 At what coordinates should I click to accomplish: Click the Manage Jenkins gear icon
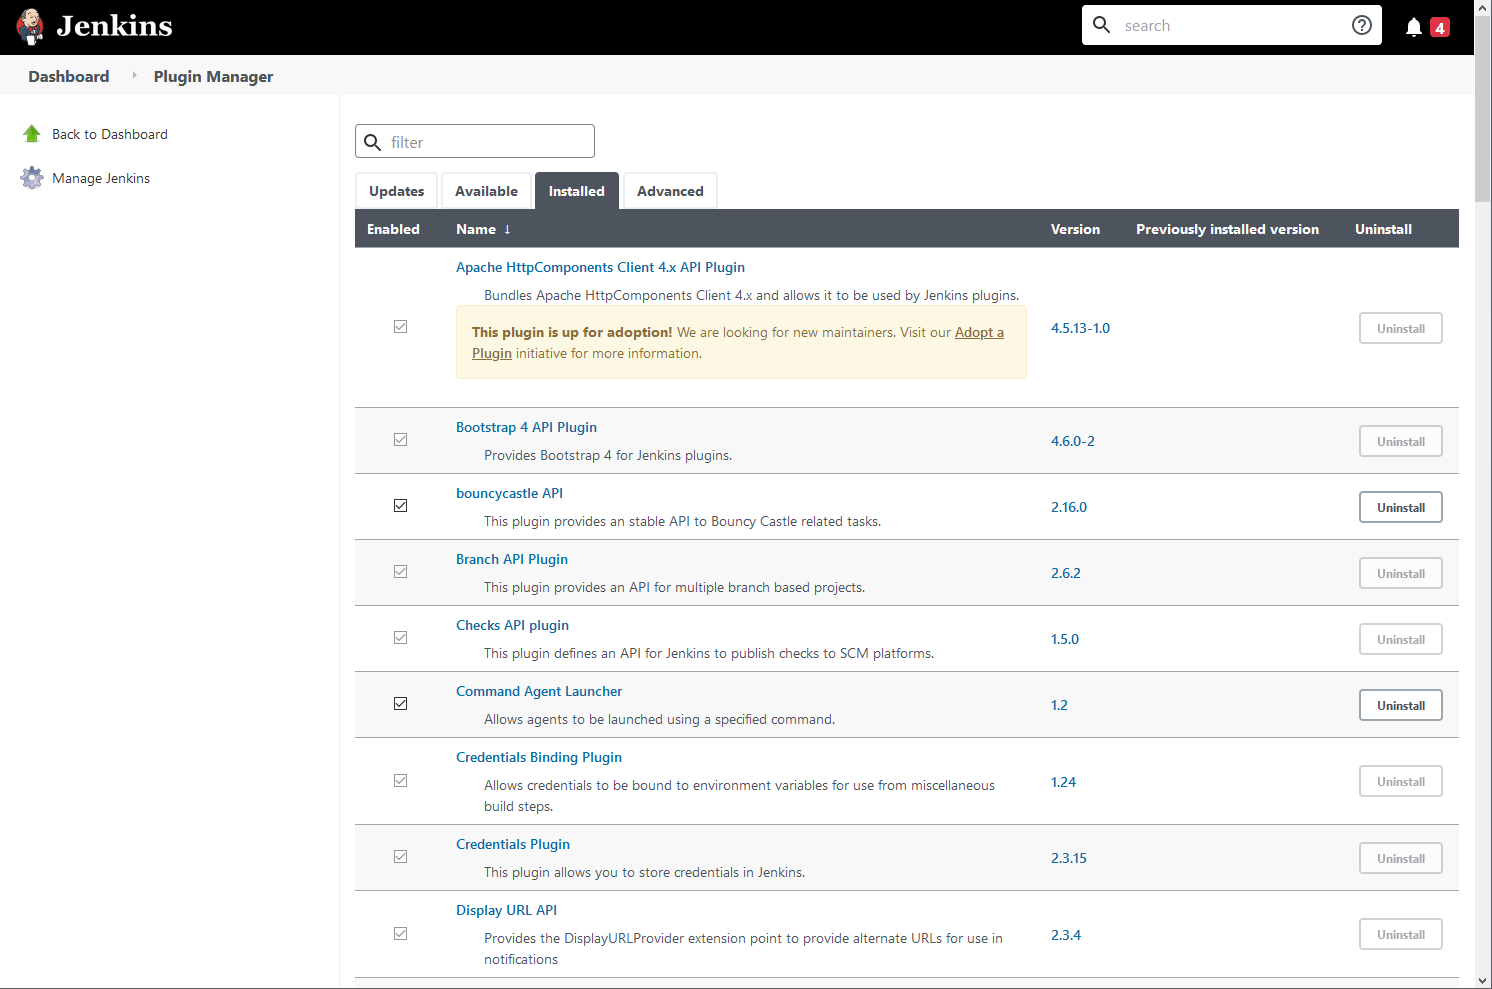click(x=32, y=178)
